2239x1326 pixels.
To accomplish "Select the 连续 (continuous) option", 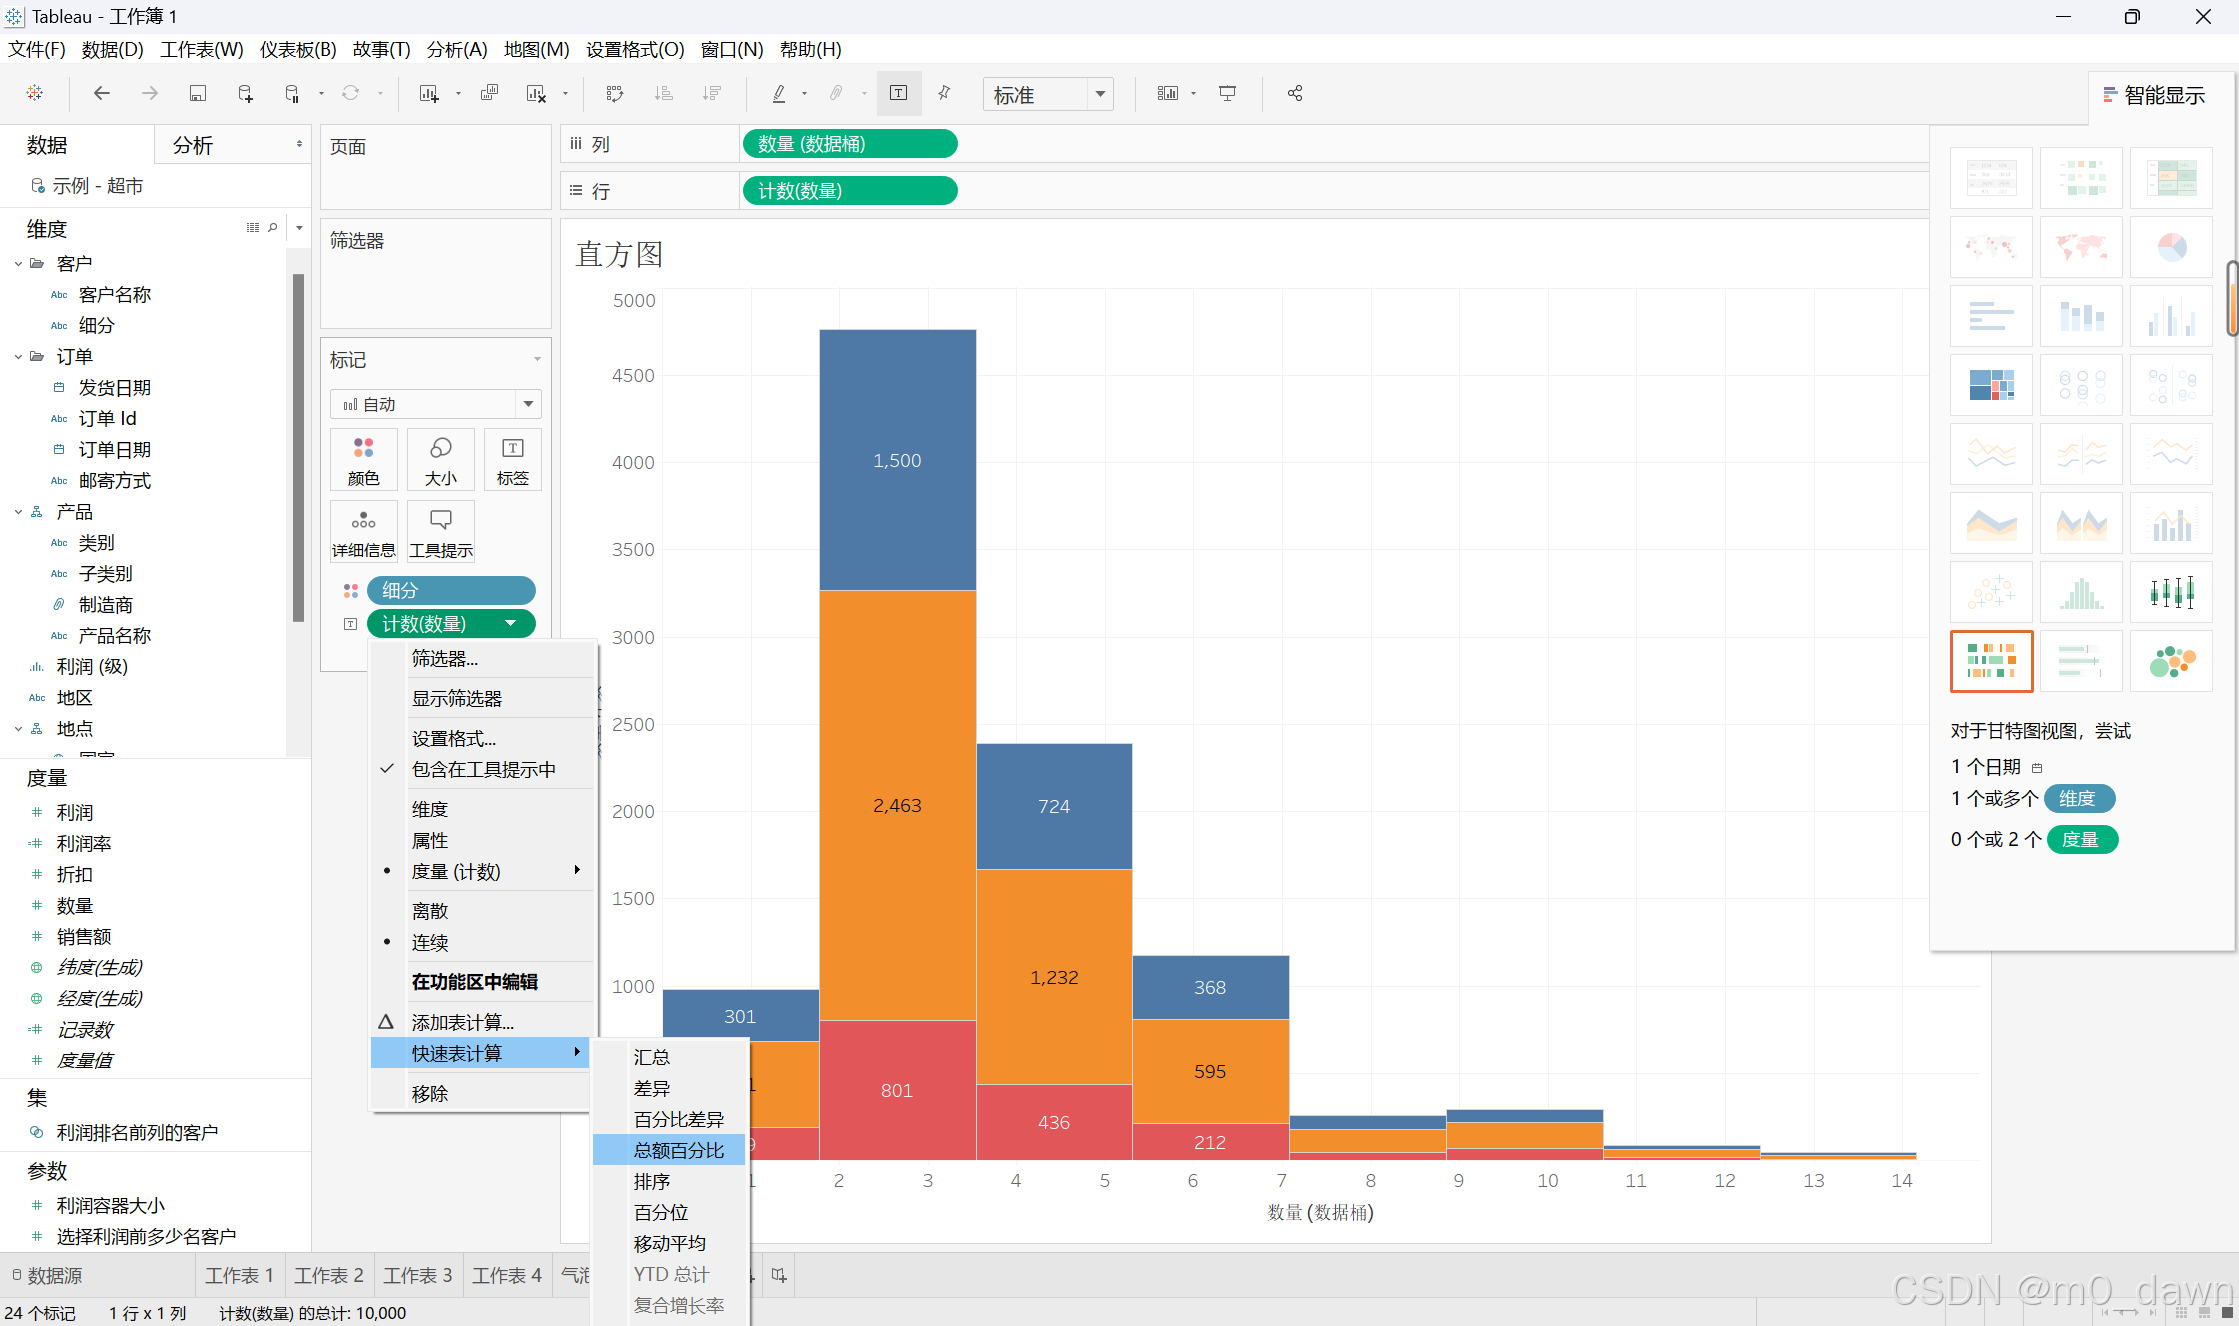I will pyautogui.click(x=430, y=942).
